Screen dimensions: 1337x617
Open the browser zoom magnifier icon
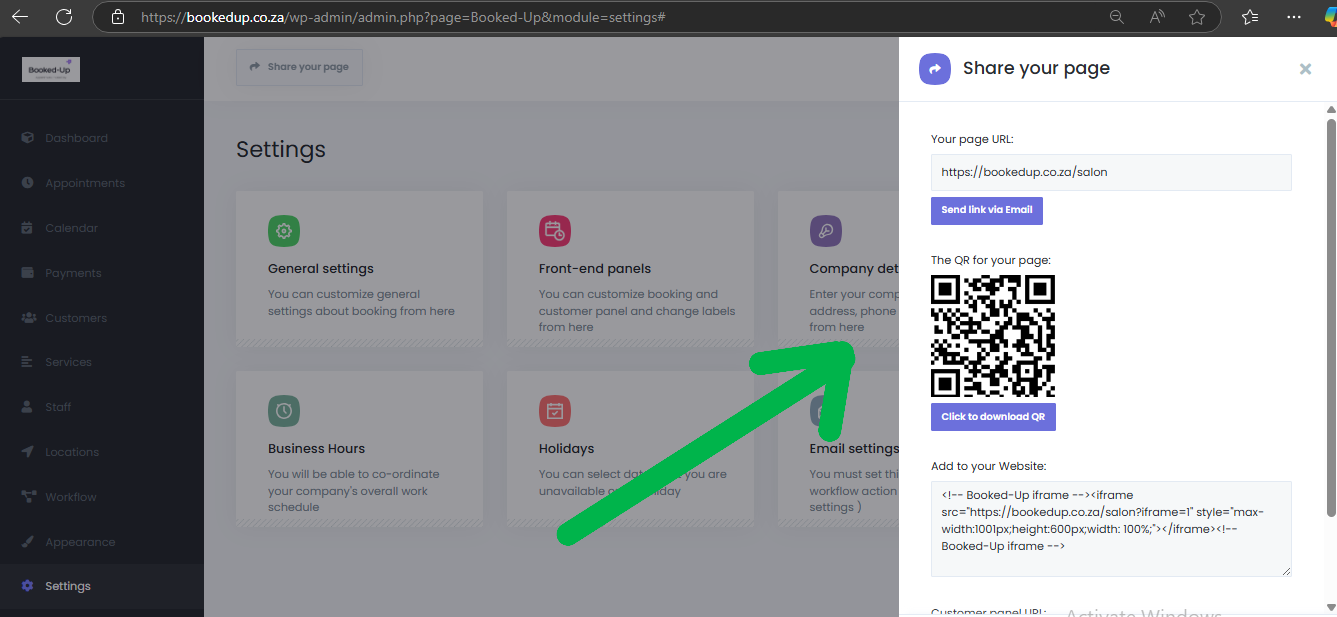point(1117,17)
